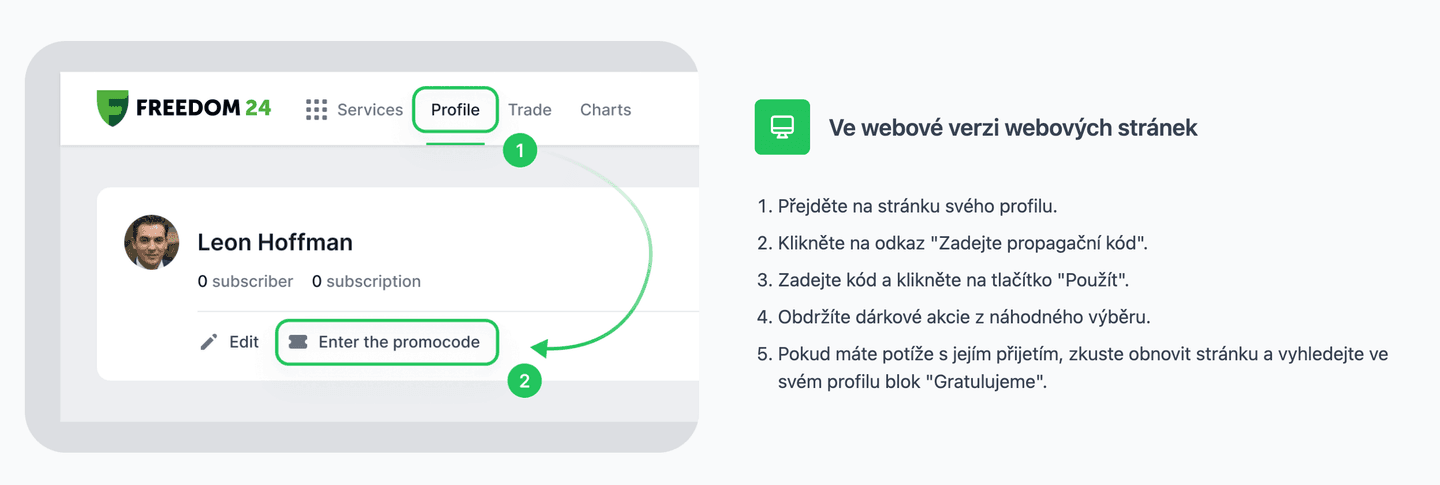Open the 0 subscriber count
Screen dimensions: 1440x485
(245, 282)
